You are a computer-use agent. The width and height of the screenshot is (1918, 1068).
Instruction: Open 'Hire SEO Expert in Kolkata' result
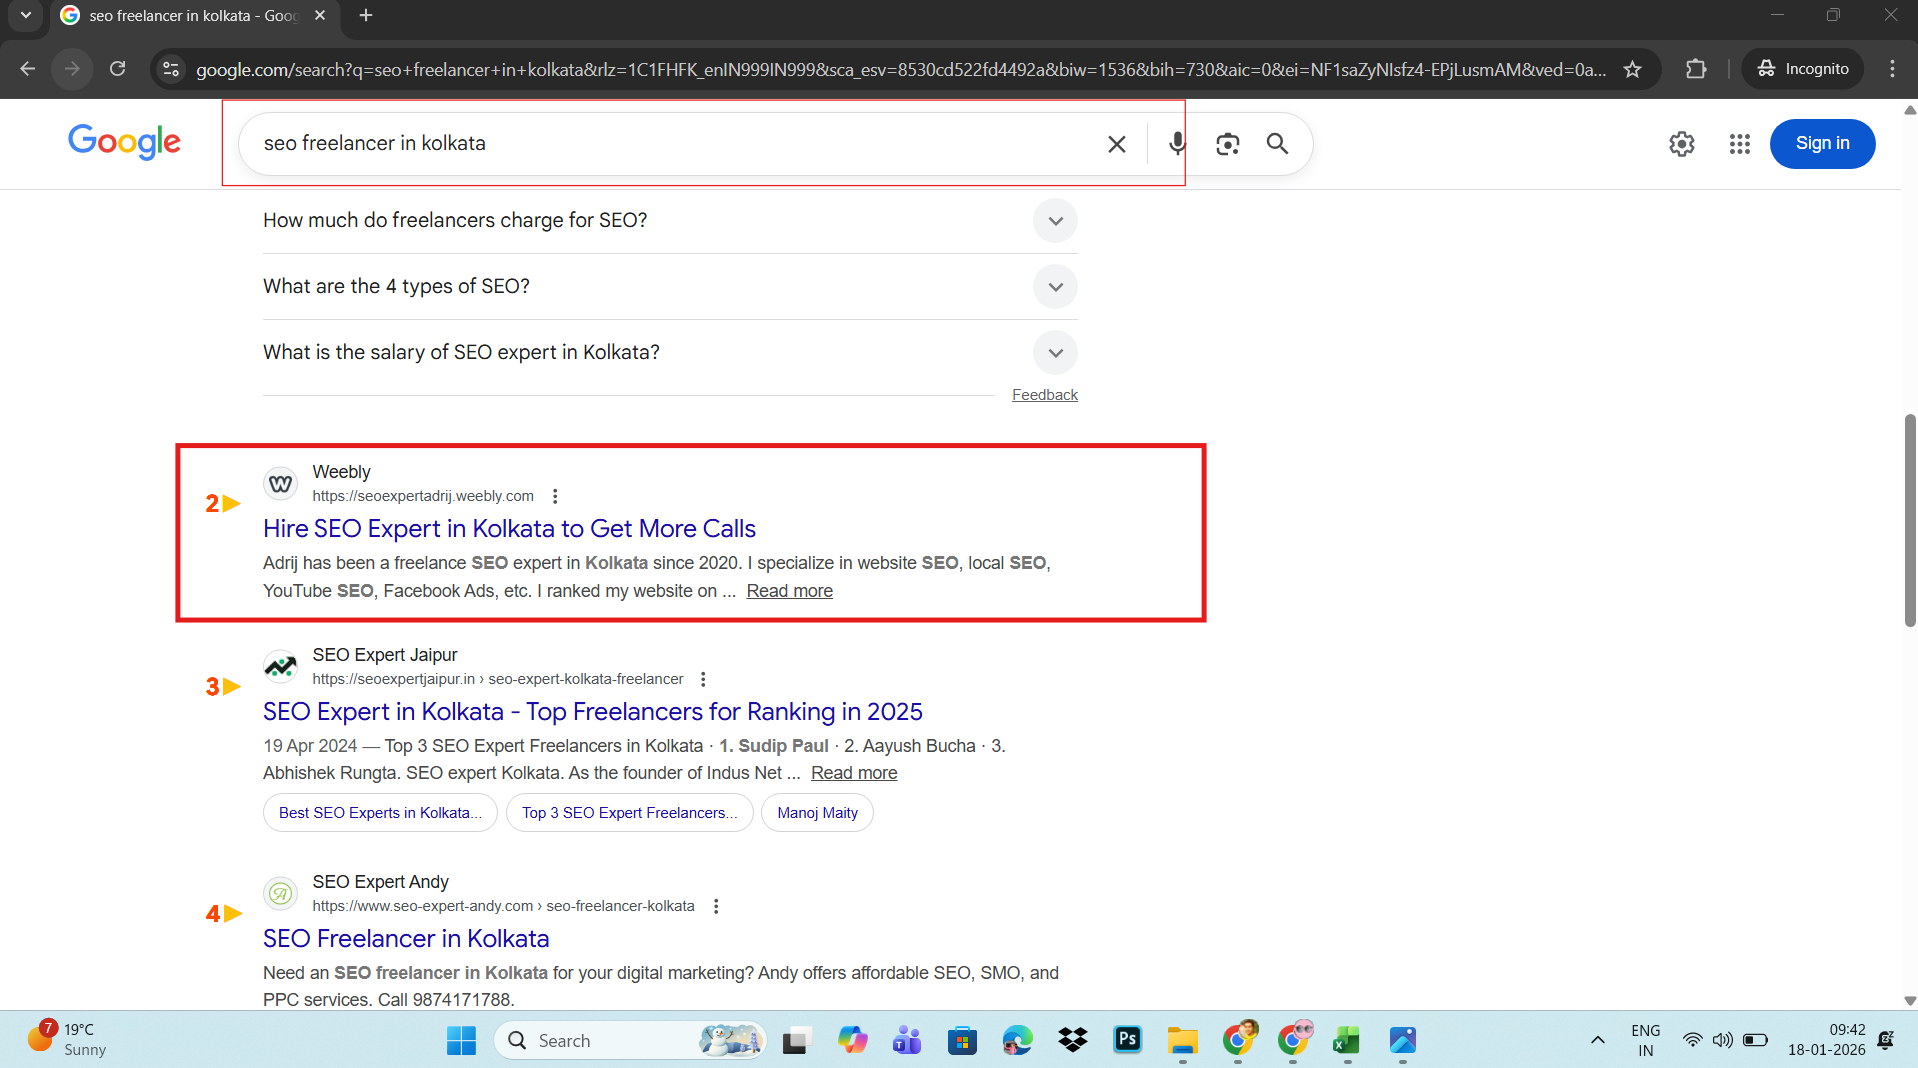point(509,528)
